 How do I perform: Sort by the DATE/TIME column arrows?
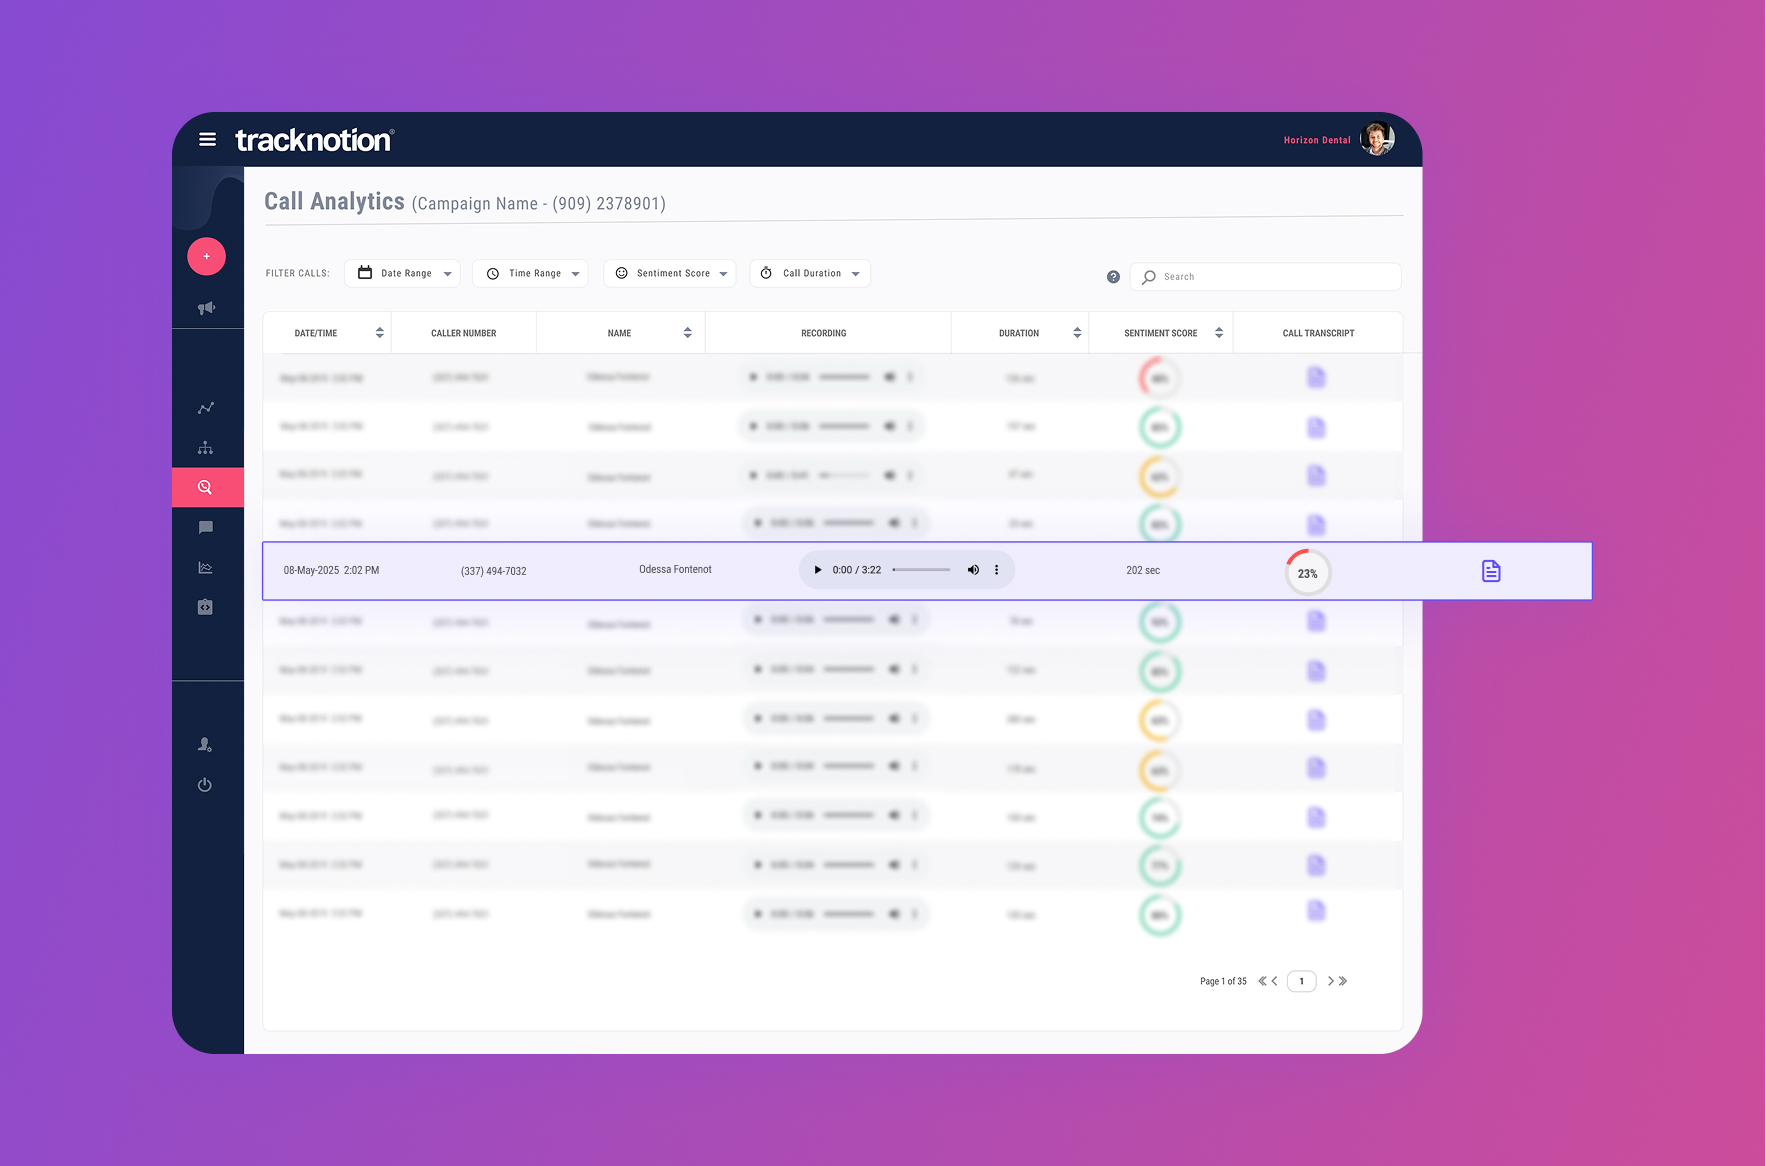pyautogui.click(x=380, y=333)
